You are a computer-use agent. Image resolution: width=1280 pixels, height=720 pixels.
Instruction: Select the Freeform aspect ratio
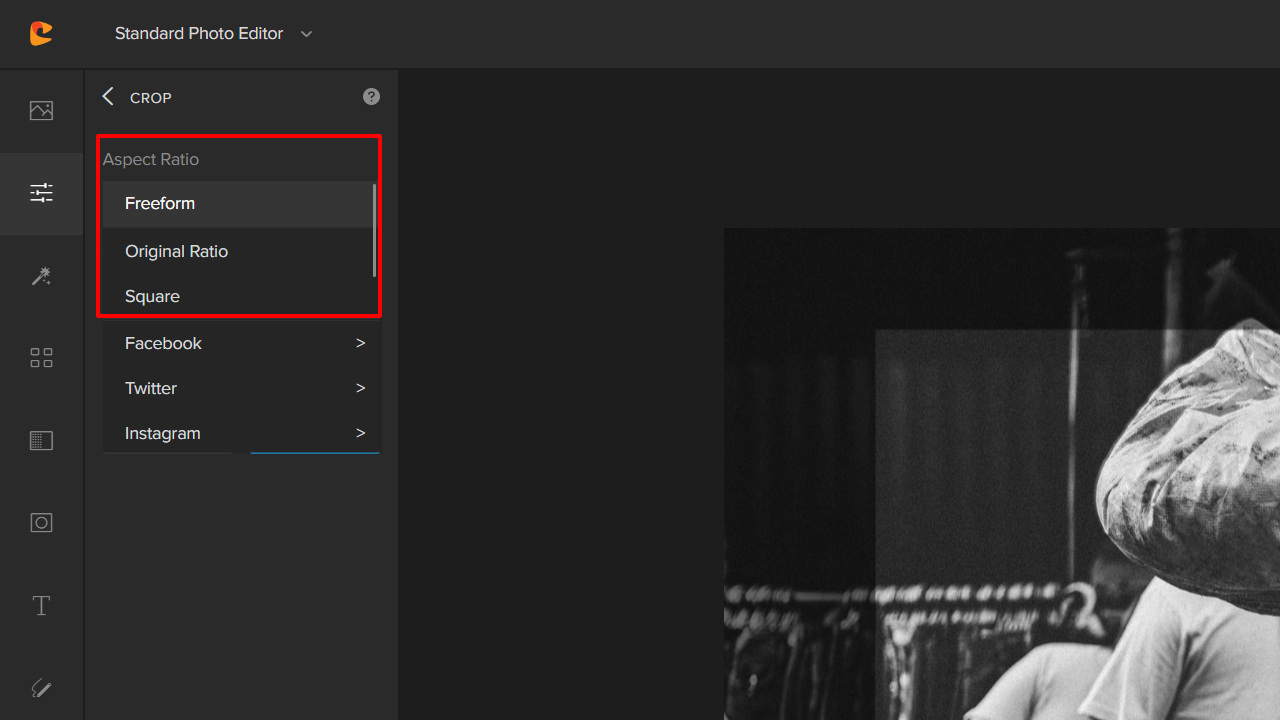(160, 203)
